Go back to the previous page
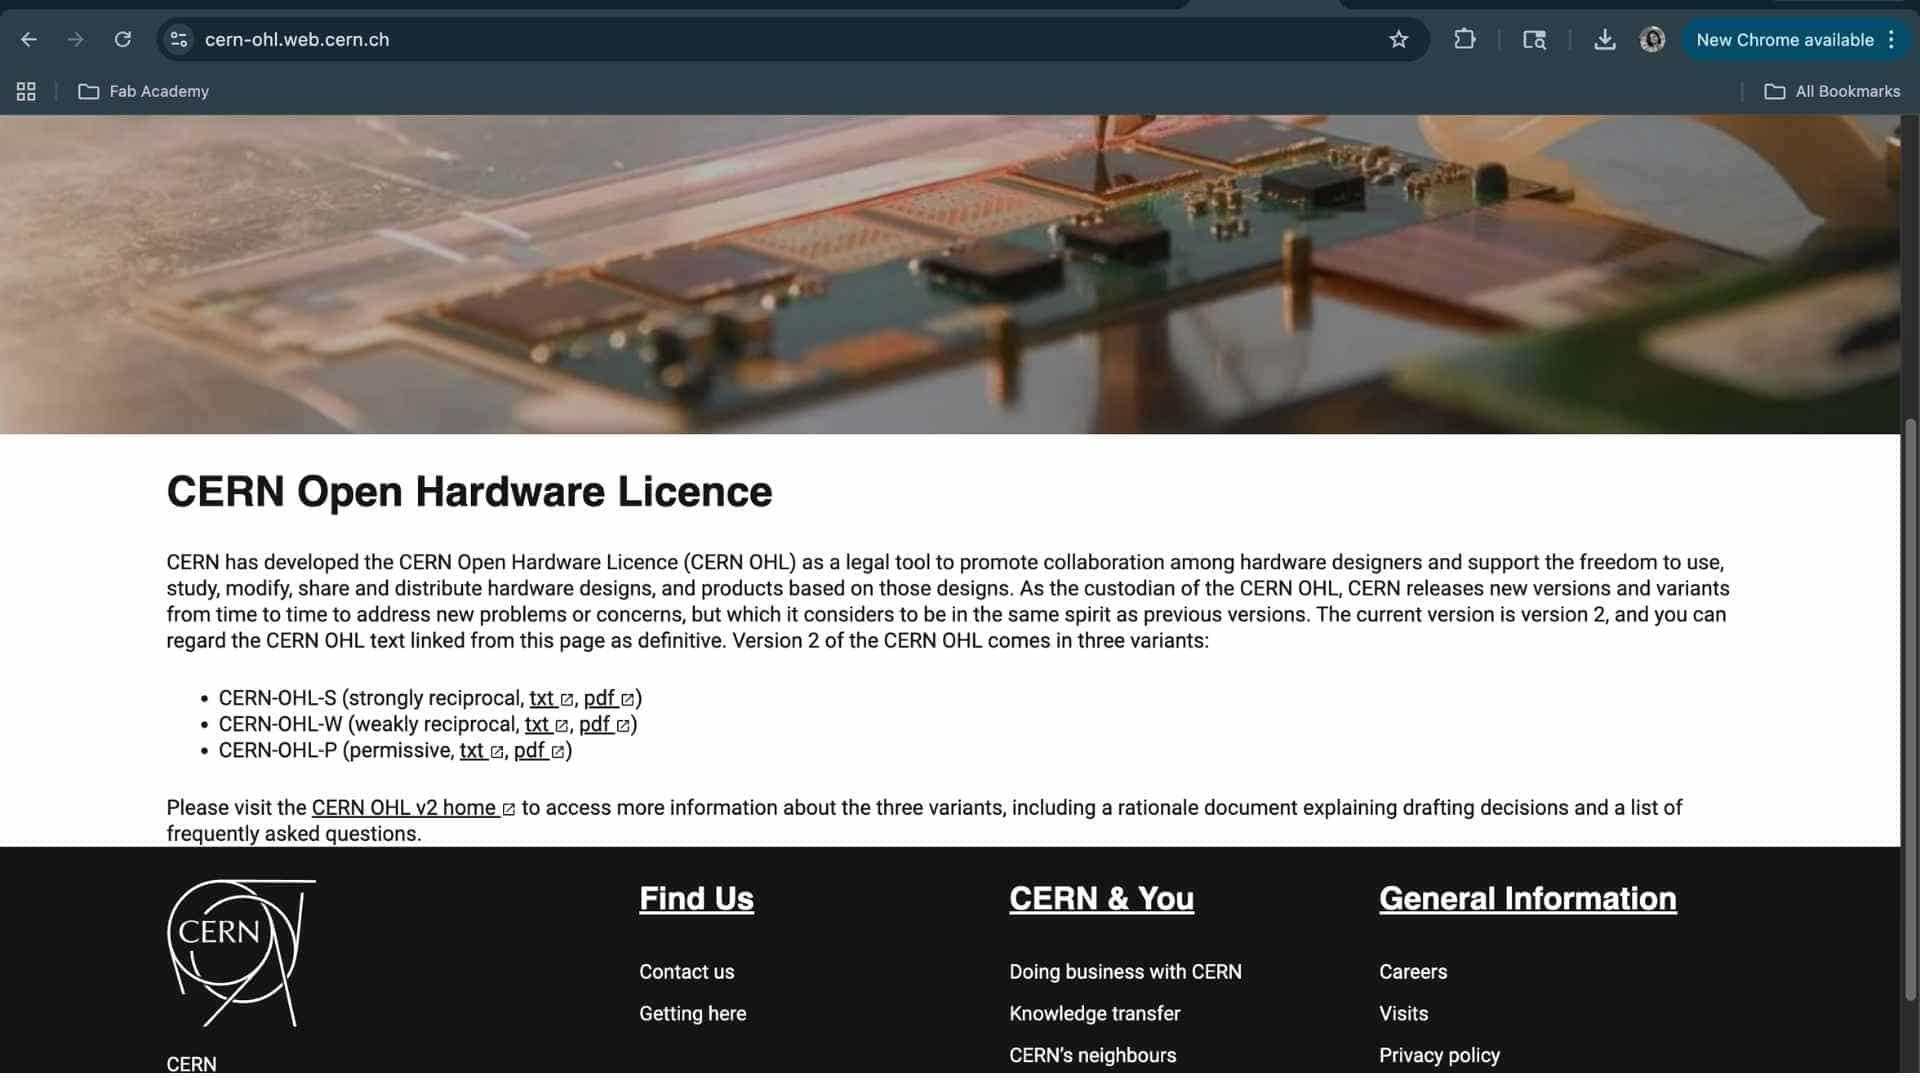The image size is (1920, 1080). point(29,40)
